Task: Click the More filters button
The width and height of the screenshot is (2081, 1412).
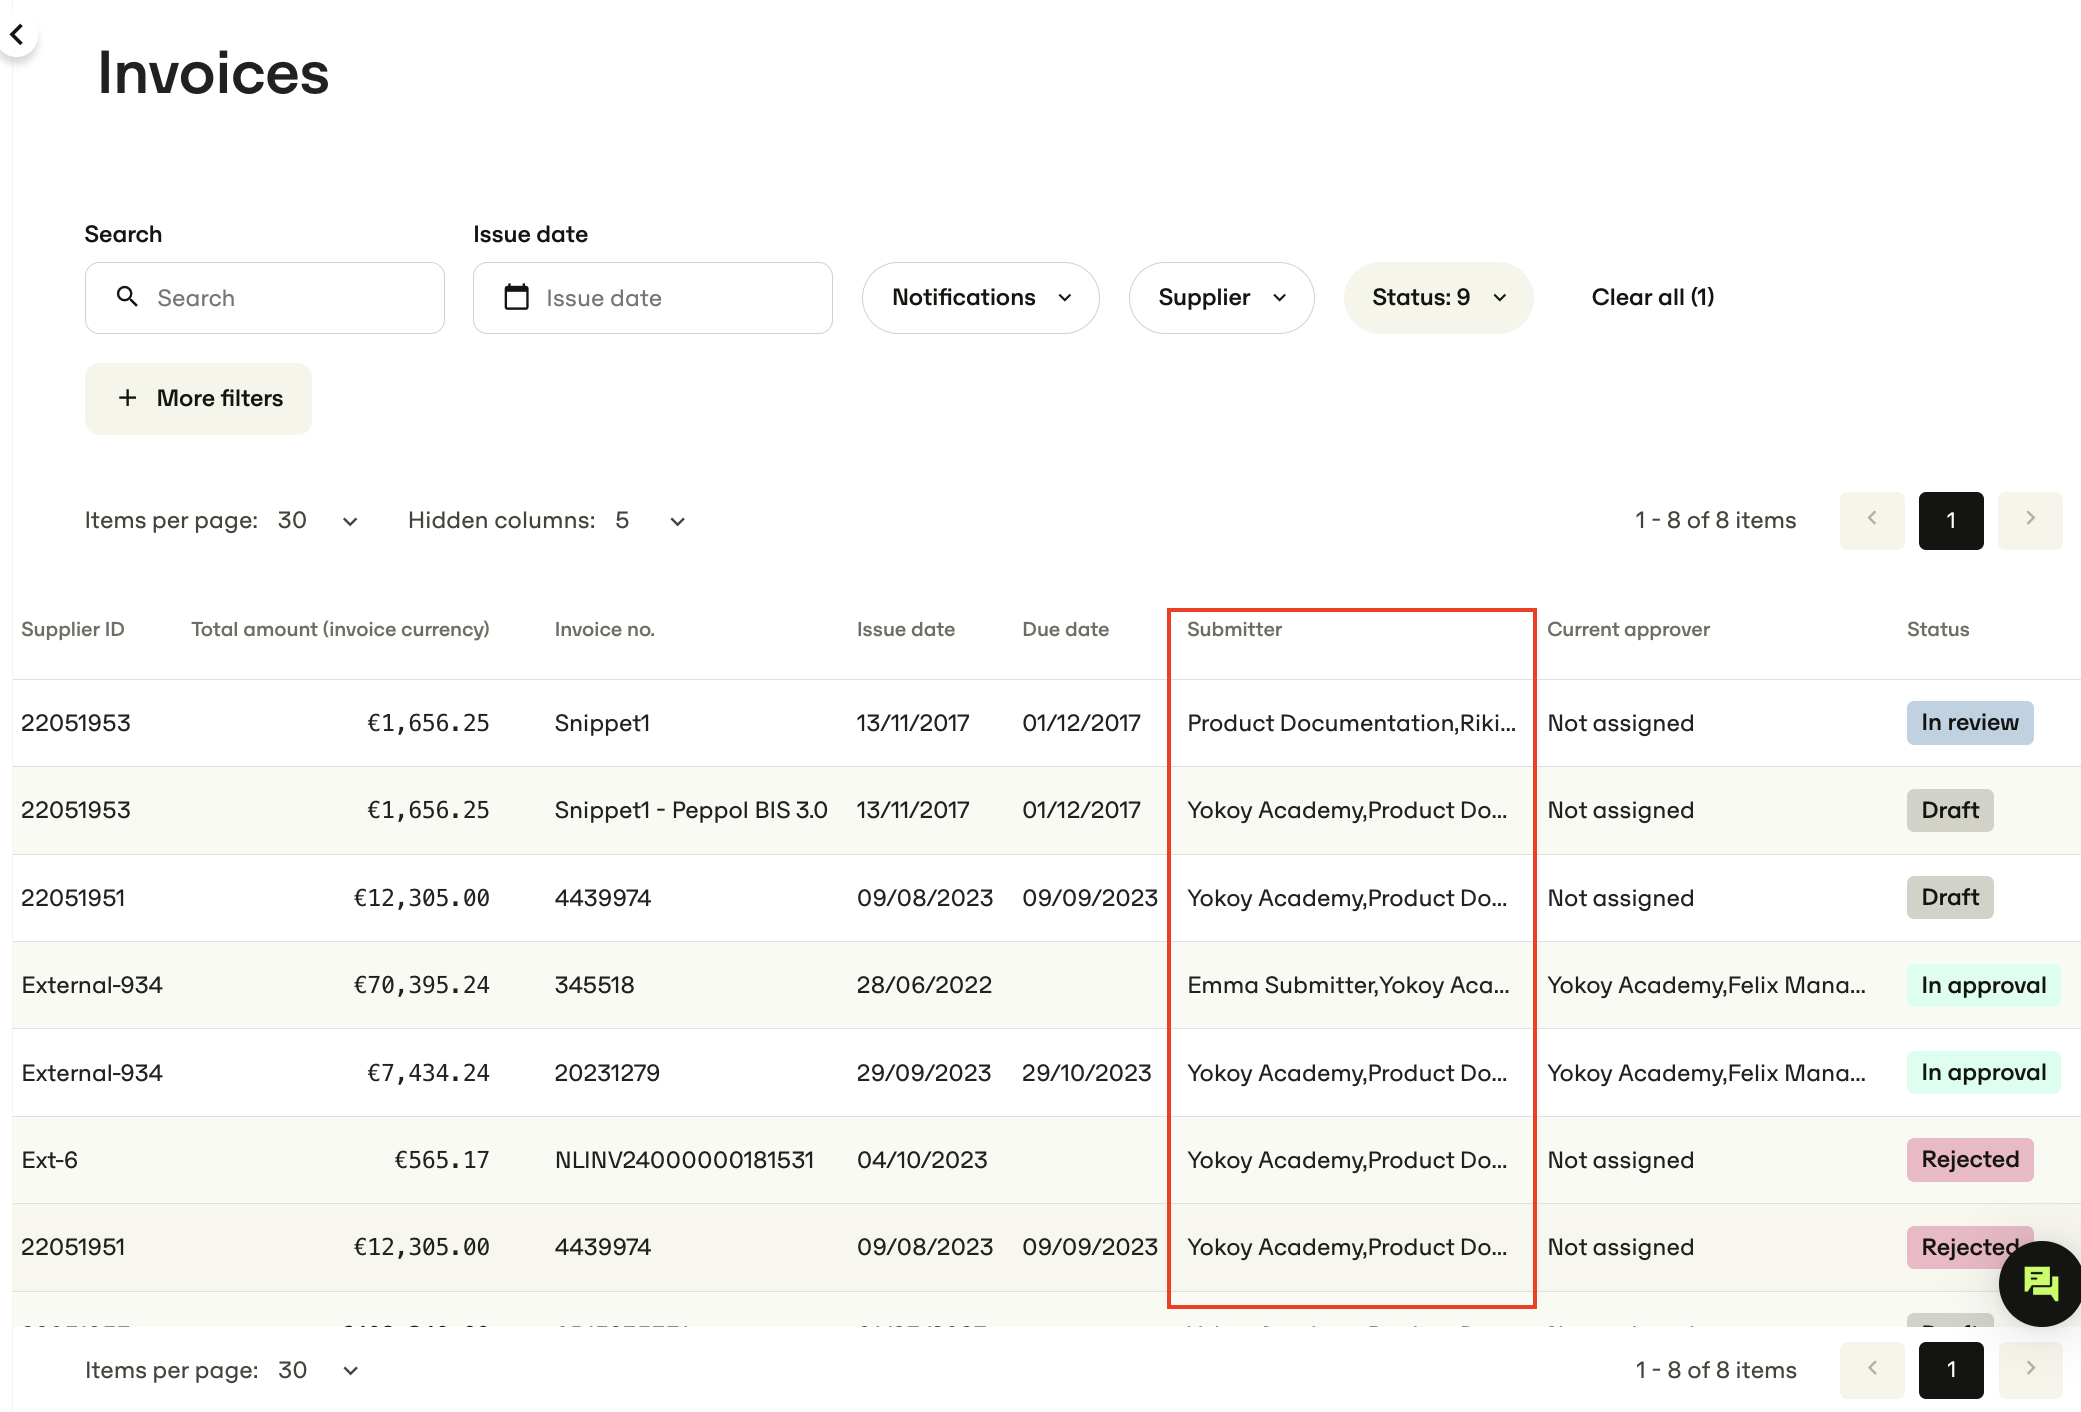Action: [x=198, y=398]
